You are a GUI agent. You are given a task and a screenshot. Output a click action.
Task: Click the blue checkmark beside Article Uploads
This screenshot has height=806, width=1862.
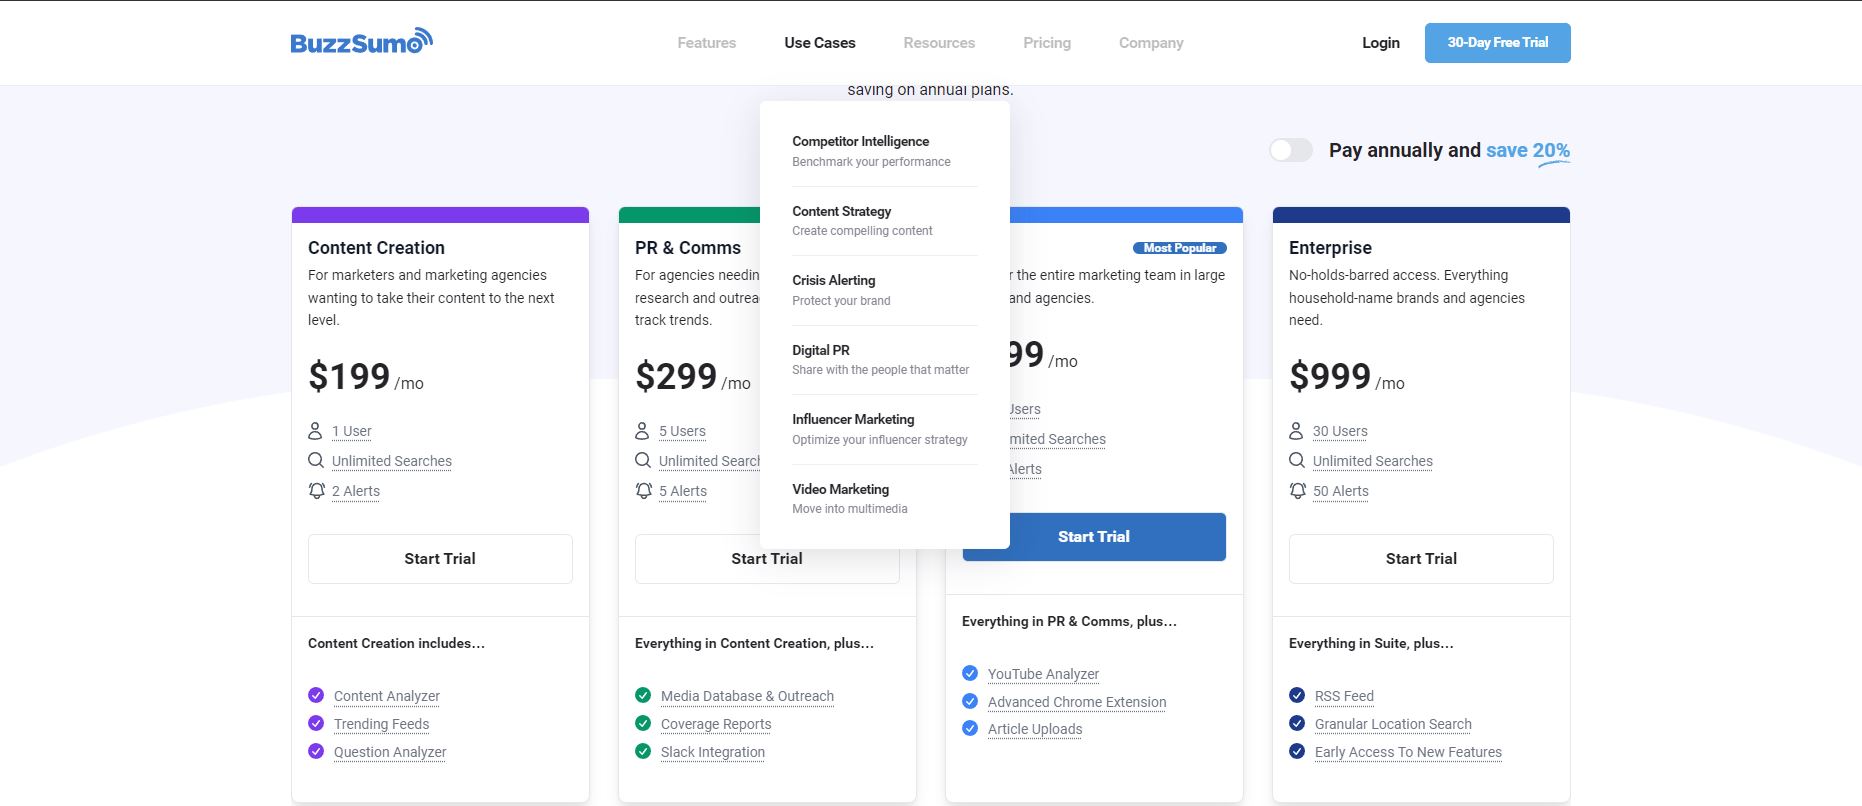(x=970, y=728)
